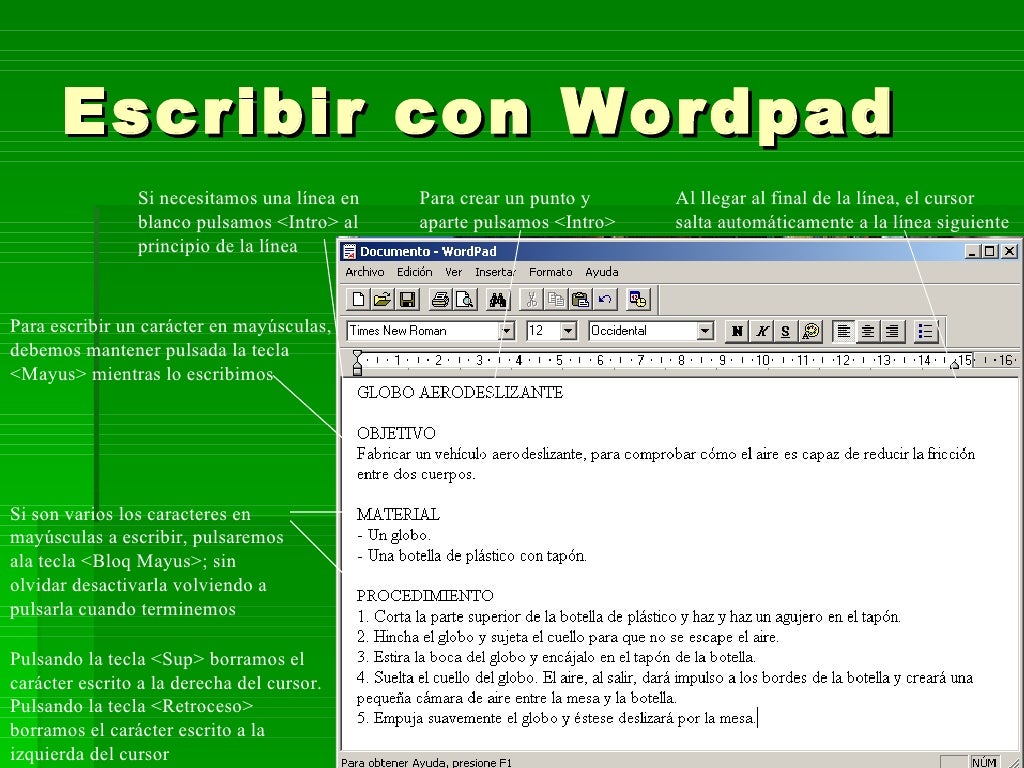The width and height of the screenshot is (1024, 768).
Task: Click the right margin marker on the ruler
Action: click(954, 364)
